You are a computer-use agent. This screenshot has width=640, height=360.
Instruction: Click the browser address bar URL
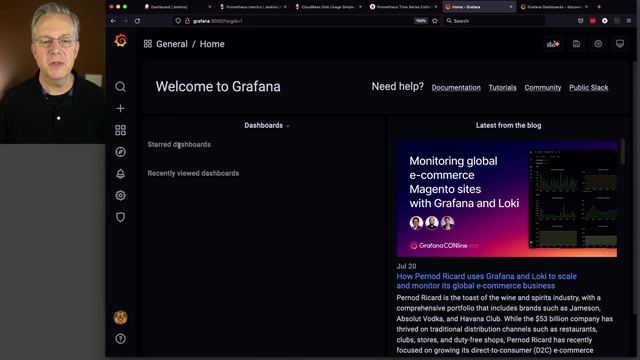pos(218,21)
